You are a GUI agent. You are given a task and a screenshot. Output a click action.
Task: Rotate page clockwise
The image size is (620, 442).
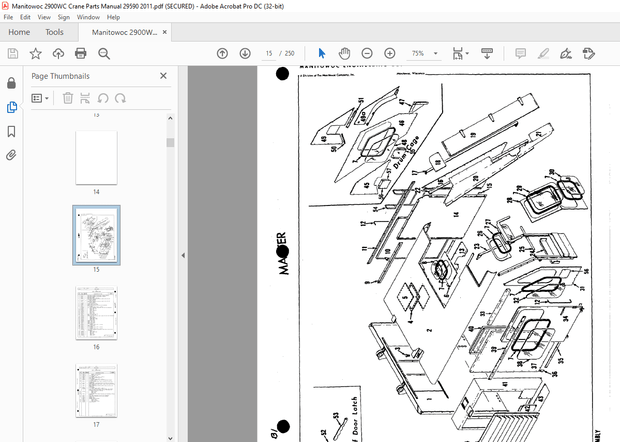coord(120,98)
